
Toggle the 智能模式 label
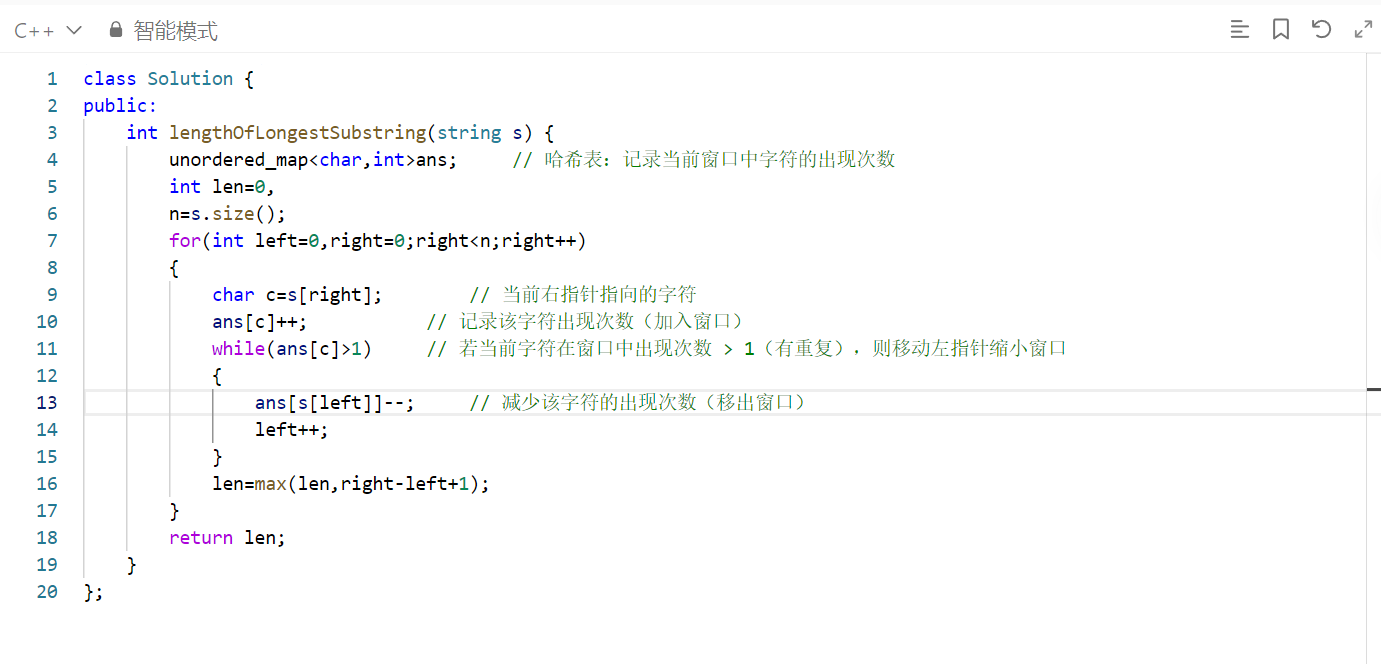coord(175,31)
